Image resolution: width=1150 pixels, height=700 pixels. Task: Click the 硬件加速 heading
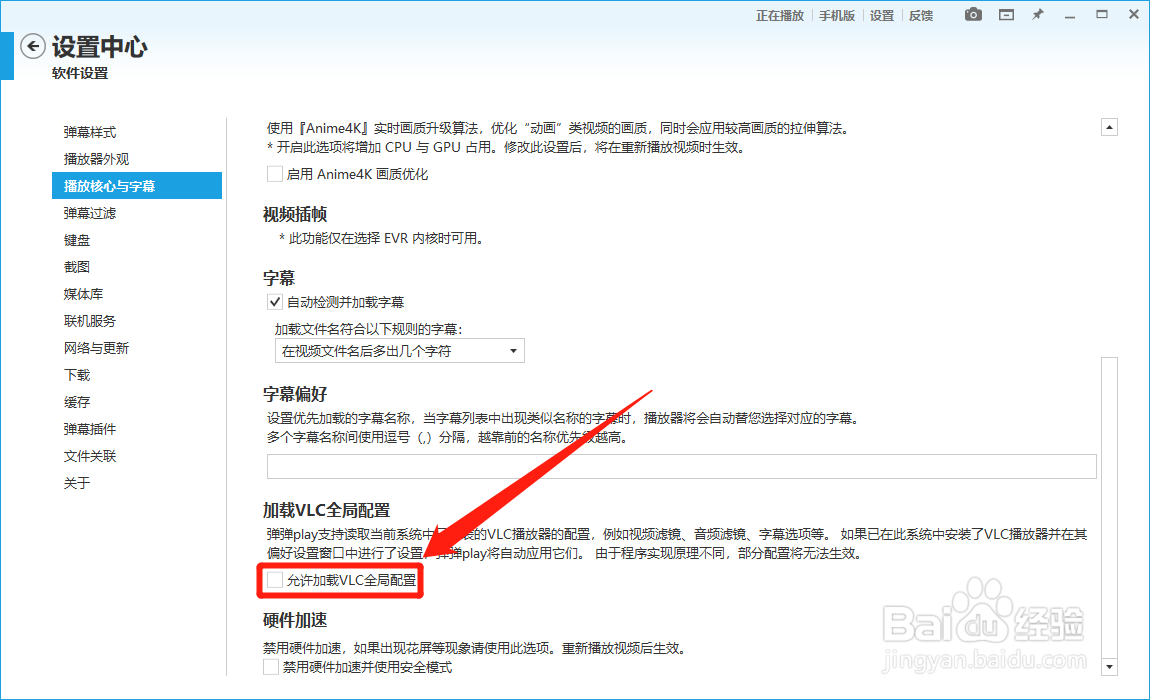point(295,620)
